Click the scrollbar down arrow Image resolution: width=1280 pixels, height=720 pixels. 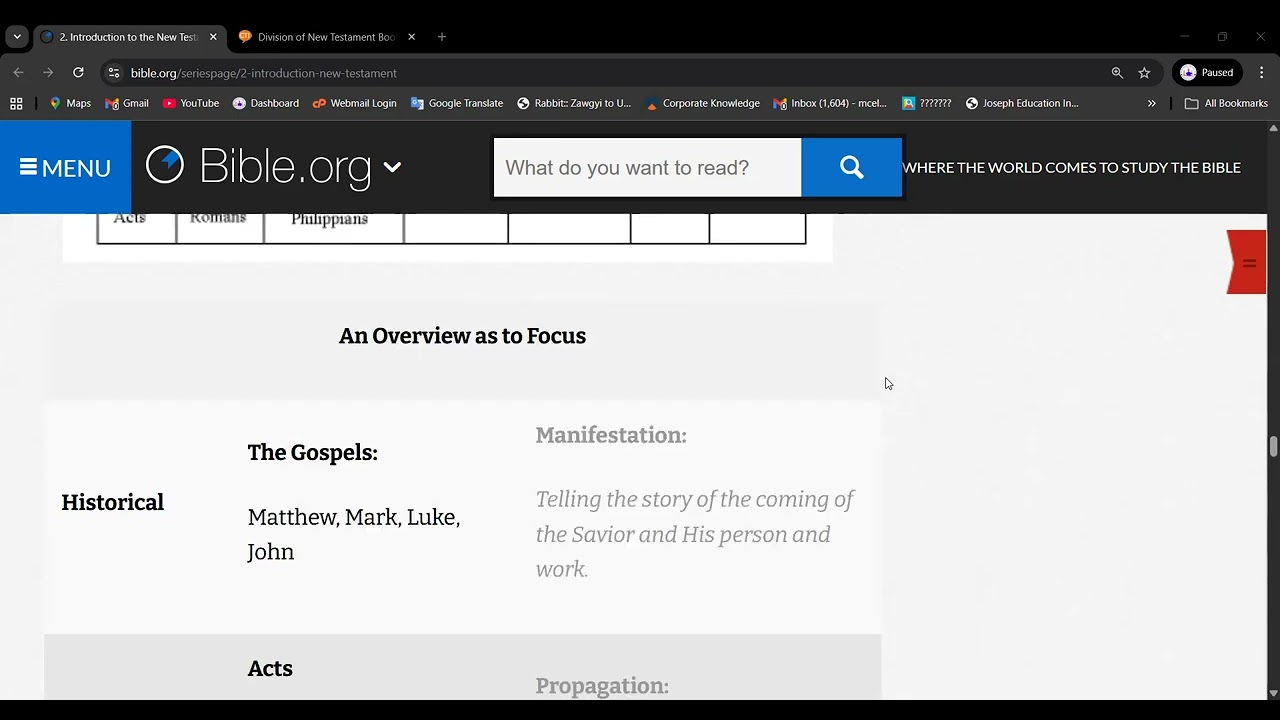pos(1273,693)
